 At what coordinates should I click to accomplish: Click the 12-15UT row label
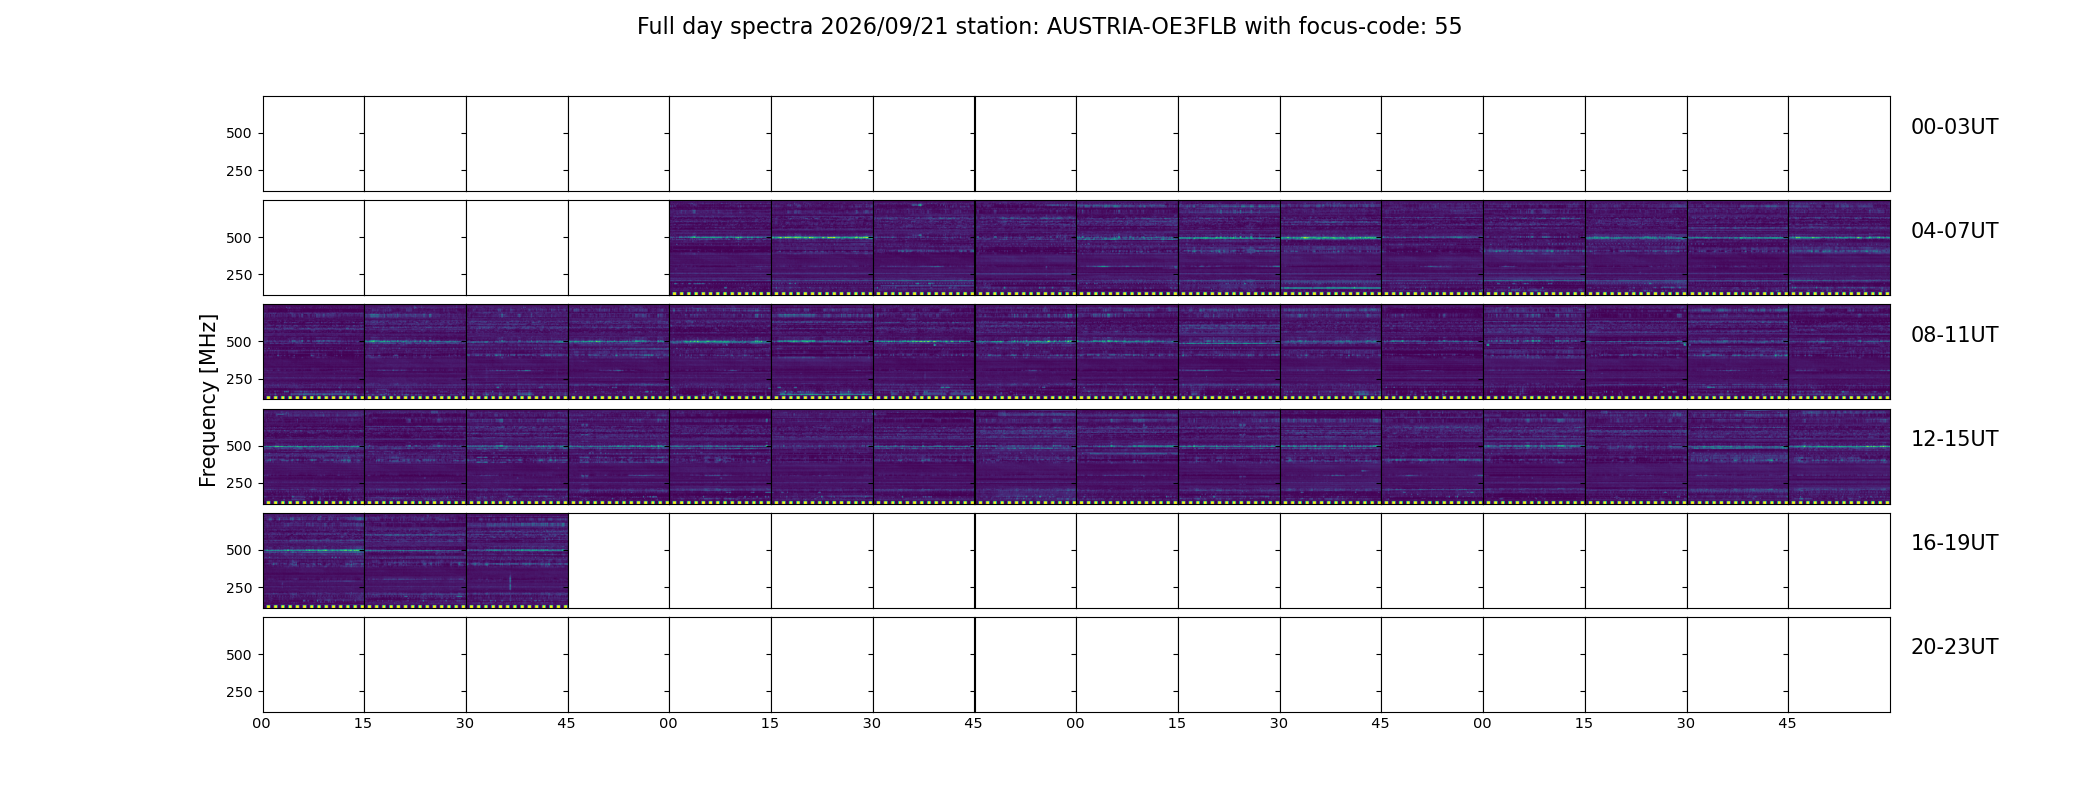coord(1954,439)
